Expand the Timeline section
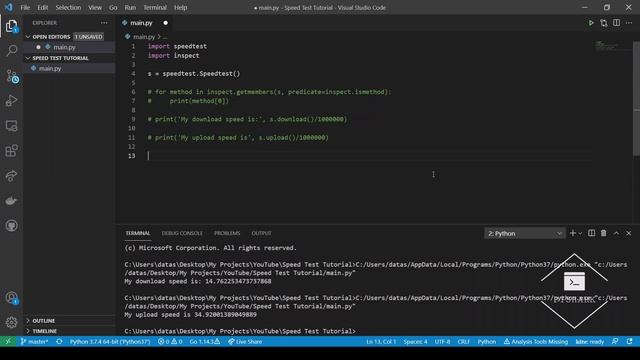The height and width of the screenshot is (360, 640). click(69, 331)
